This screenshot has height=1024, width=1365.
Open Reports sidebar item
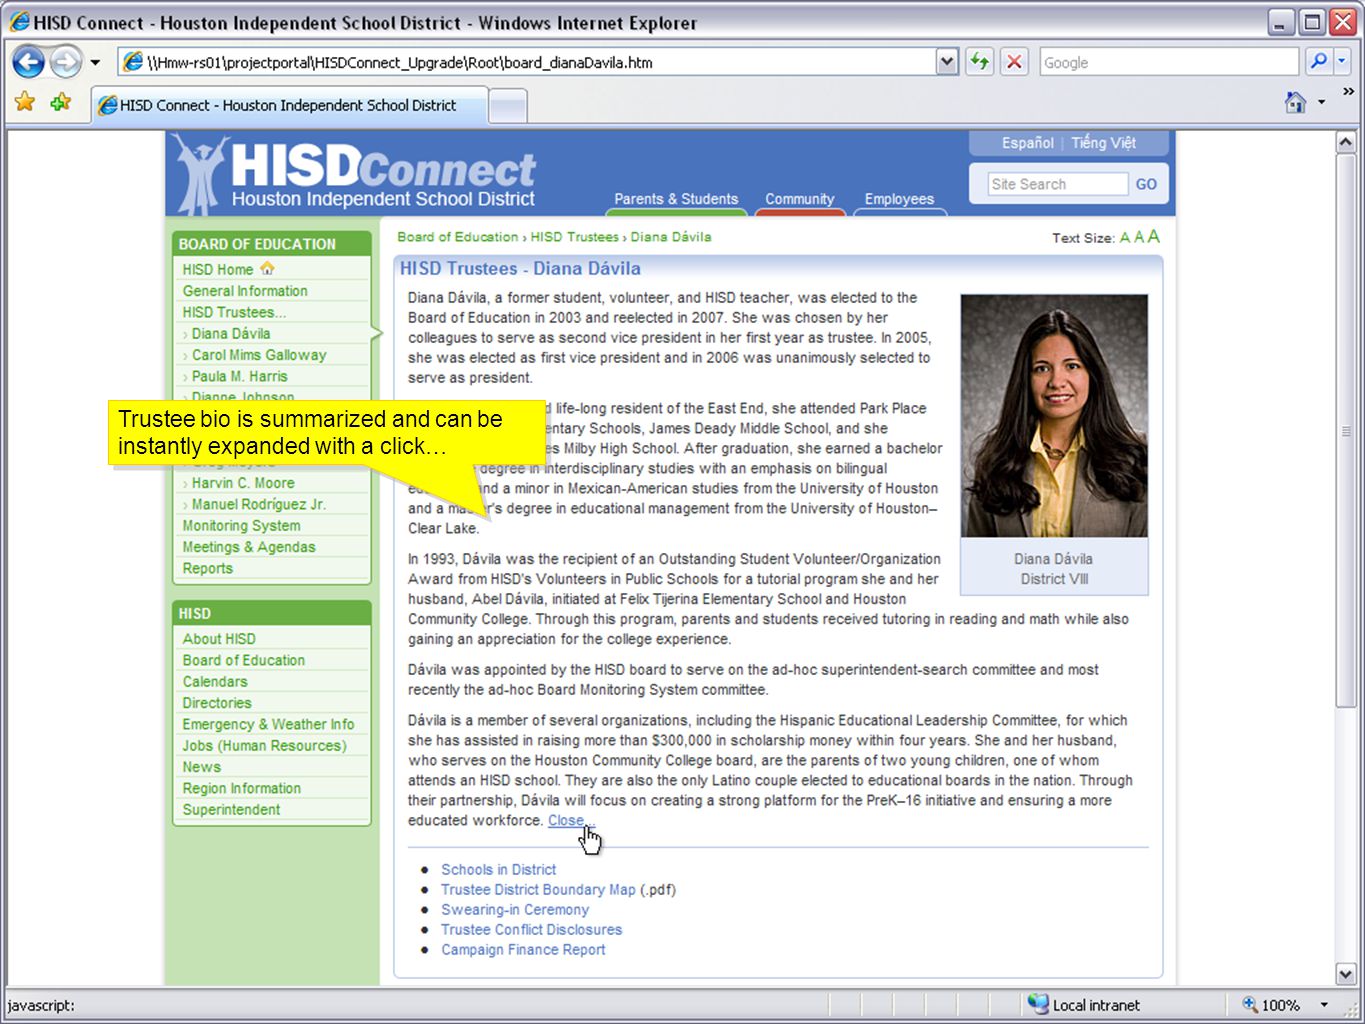pos(207,568)
